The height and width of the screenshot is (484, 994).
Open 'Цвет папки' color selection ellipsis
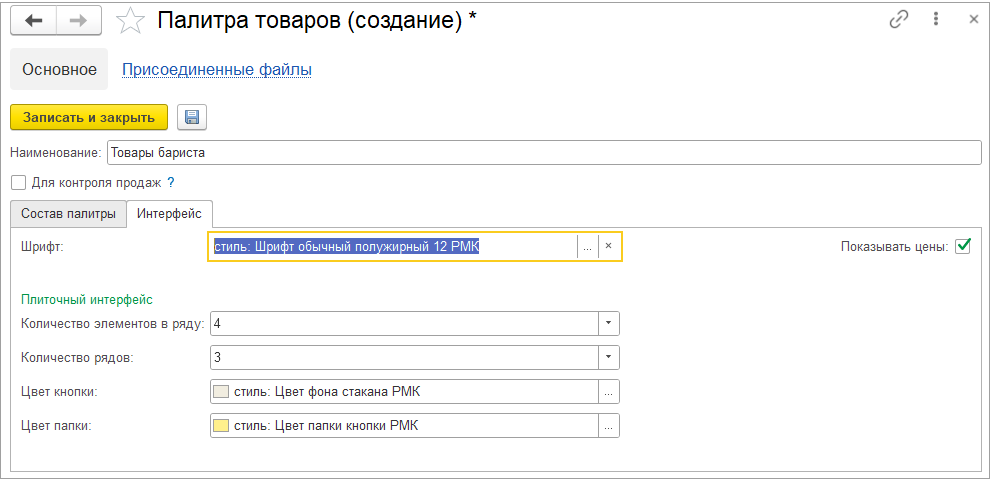click(x=608, y=425)
